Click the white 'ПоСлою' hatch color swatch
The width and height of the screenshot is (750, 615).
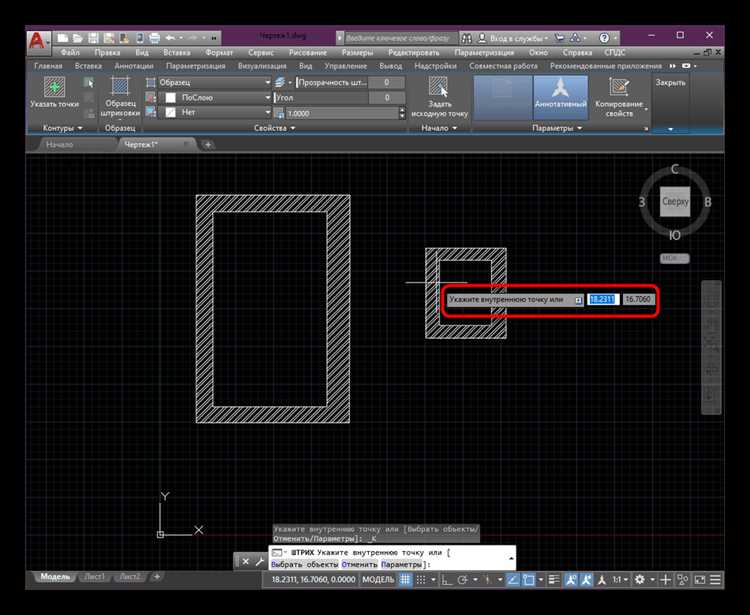point(170,98)
